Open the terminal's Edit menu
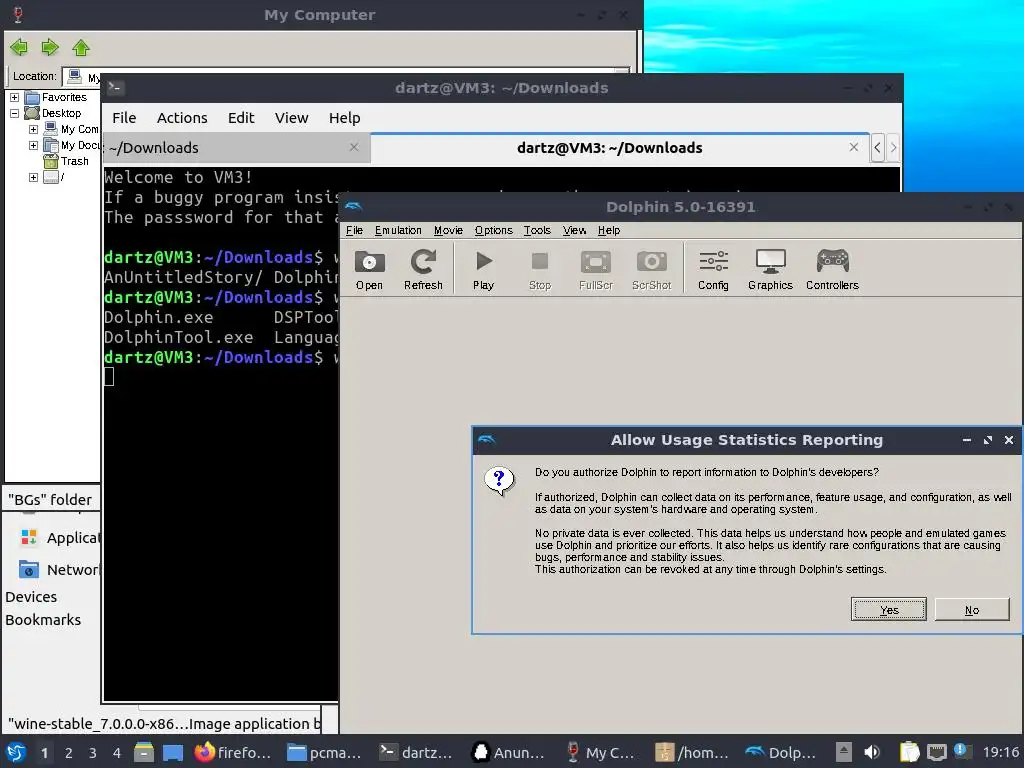The image size is (1024, 768). [x=240, y=118]
